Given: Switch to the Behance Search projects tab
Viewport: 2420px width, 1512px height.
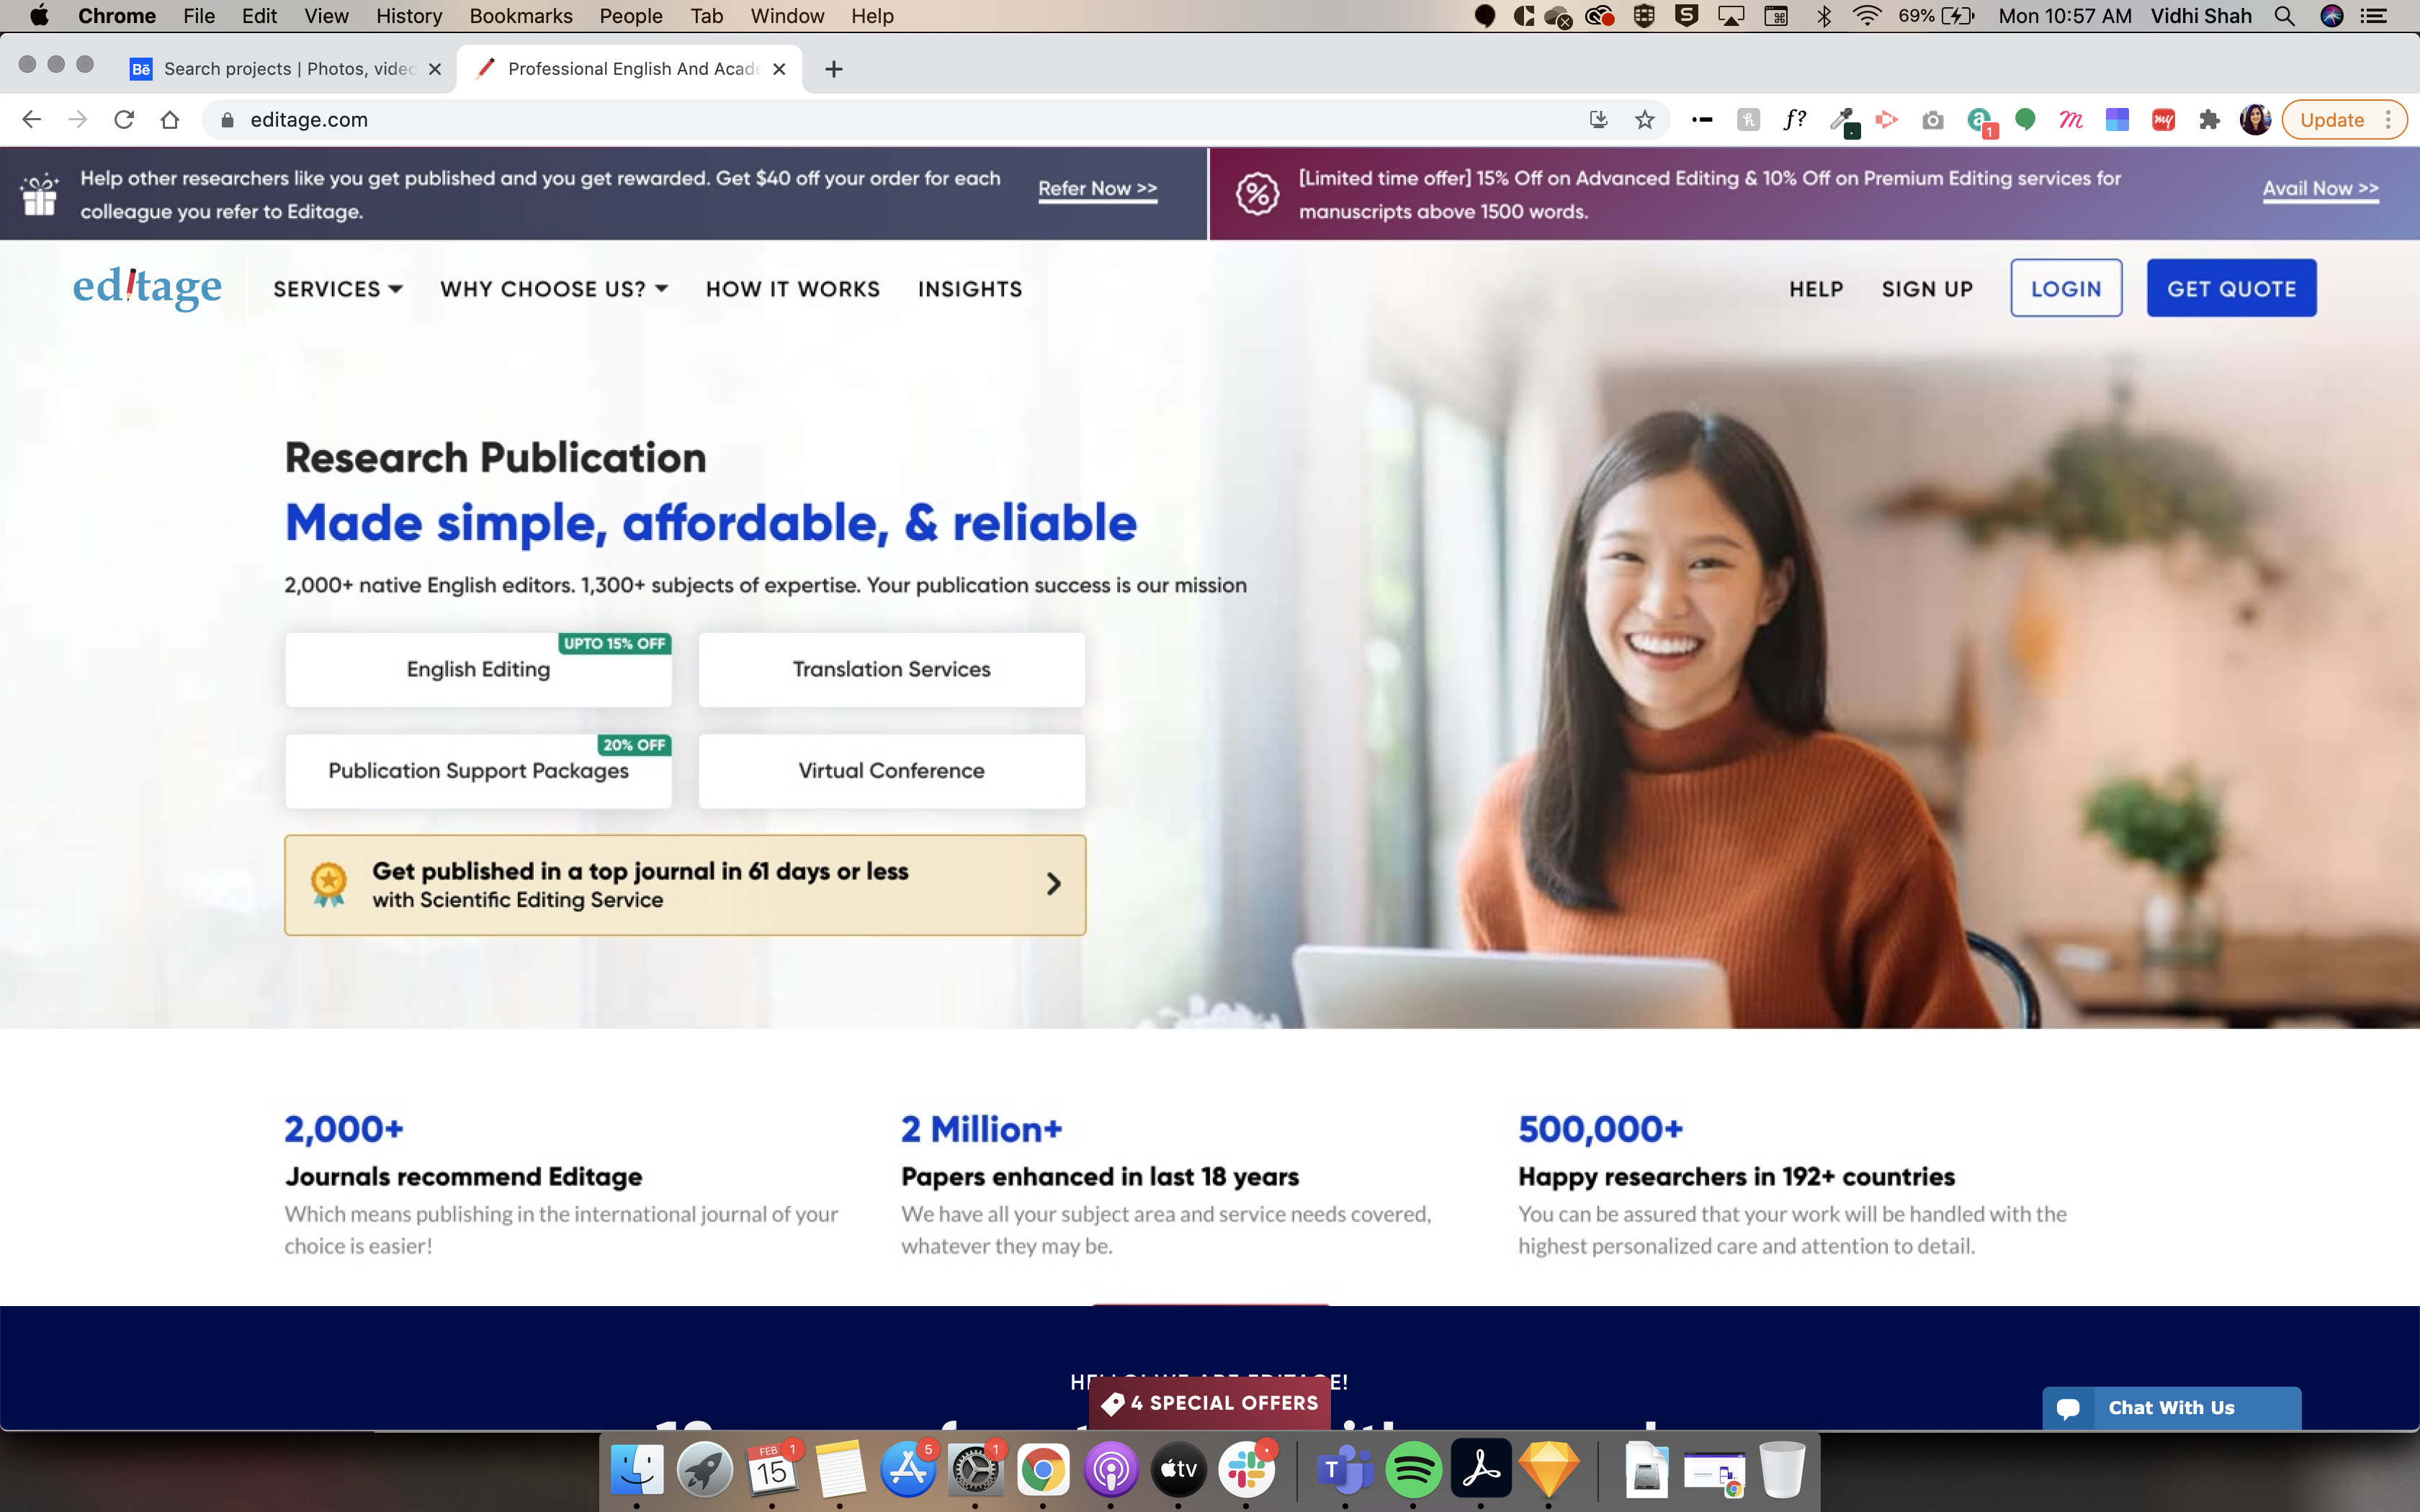Looking at the screenshot, I should coord(287,69).
